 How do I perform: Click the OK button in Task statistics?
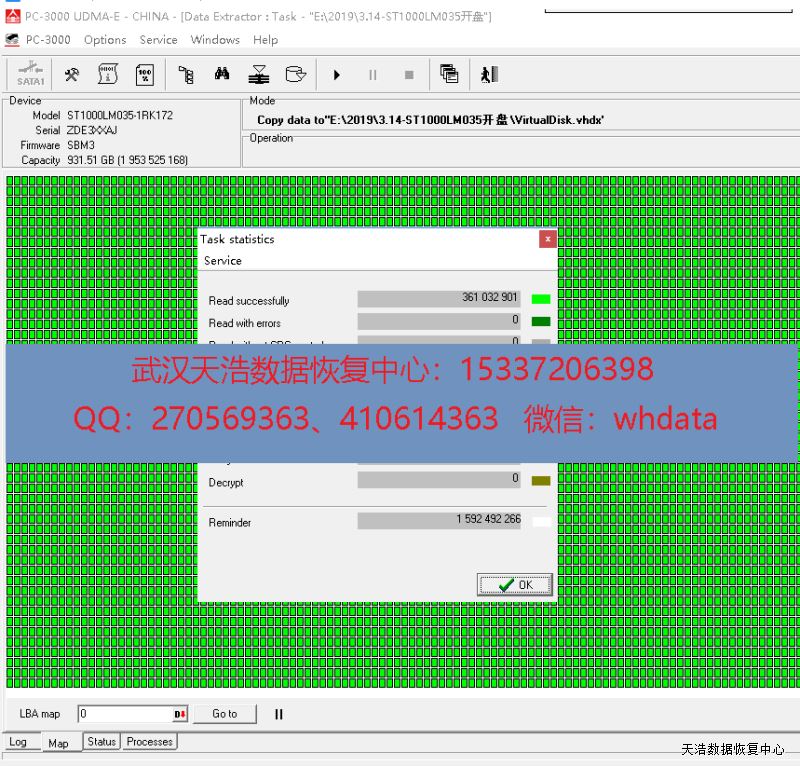pos(514,585)
